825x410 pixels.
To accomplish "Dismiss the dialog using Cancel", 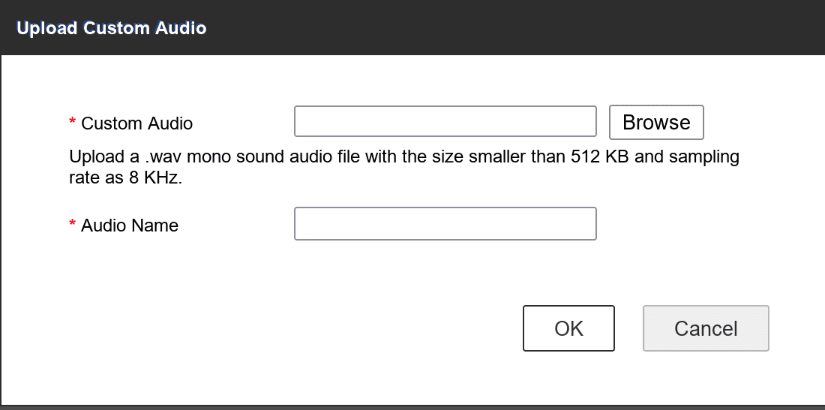I will (x=706, y=328).
